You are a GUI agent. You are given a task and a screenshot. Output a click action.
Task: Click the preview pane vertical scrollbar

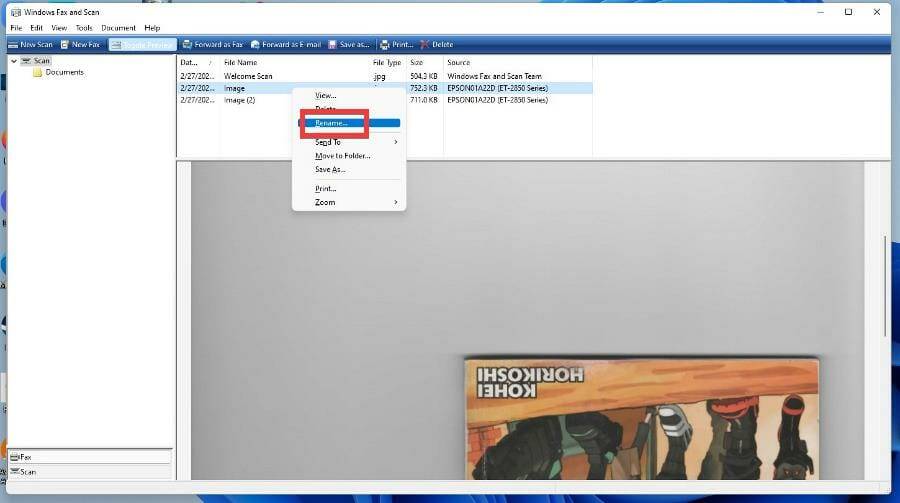[x=885, y=287]
